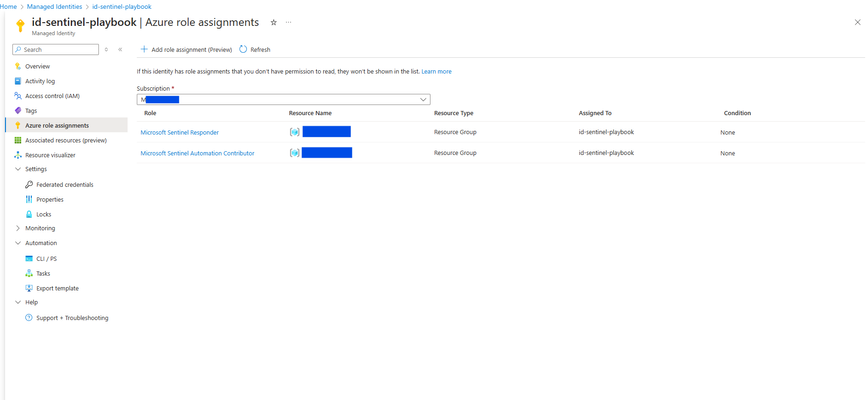Screen dimensions: 866x400
Task: Open the Learn more link
Action: [436, 72]
